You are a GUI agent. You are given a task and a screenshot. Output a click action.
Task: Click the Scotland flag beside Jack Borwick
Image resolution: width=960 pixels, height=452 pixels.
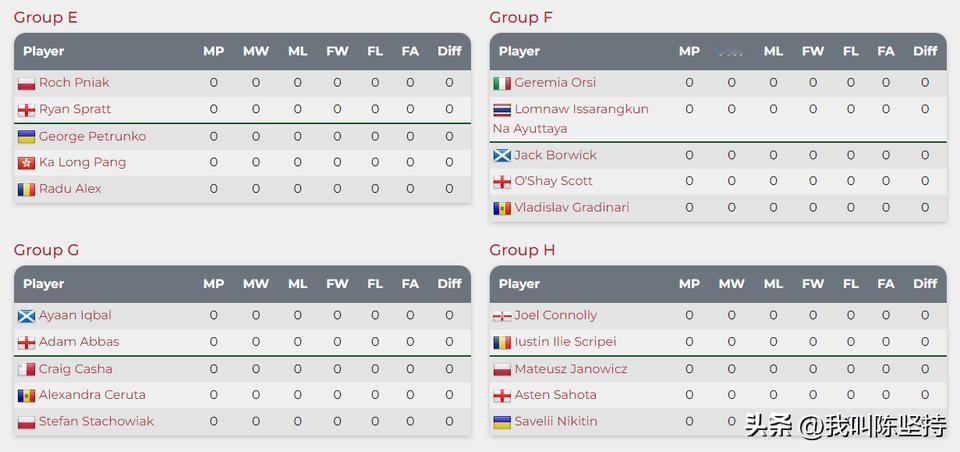click(x=502, y=156)
